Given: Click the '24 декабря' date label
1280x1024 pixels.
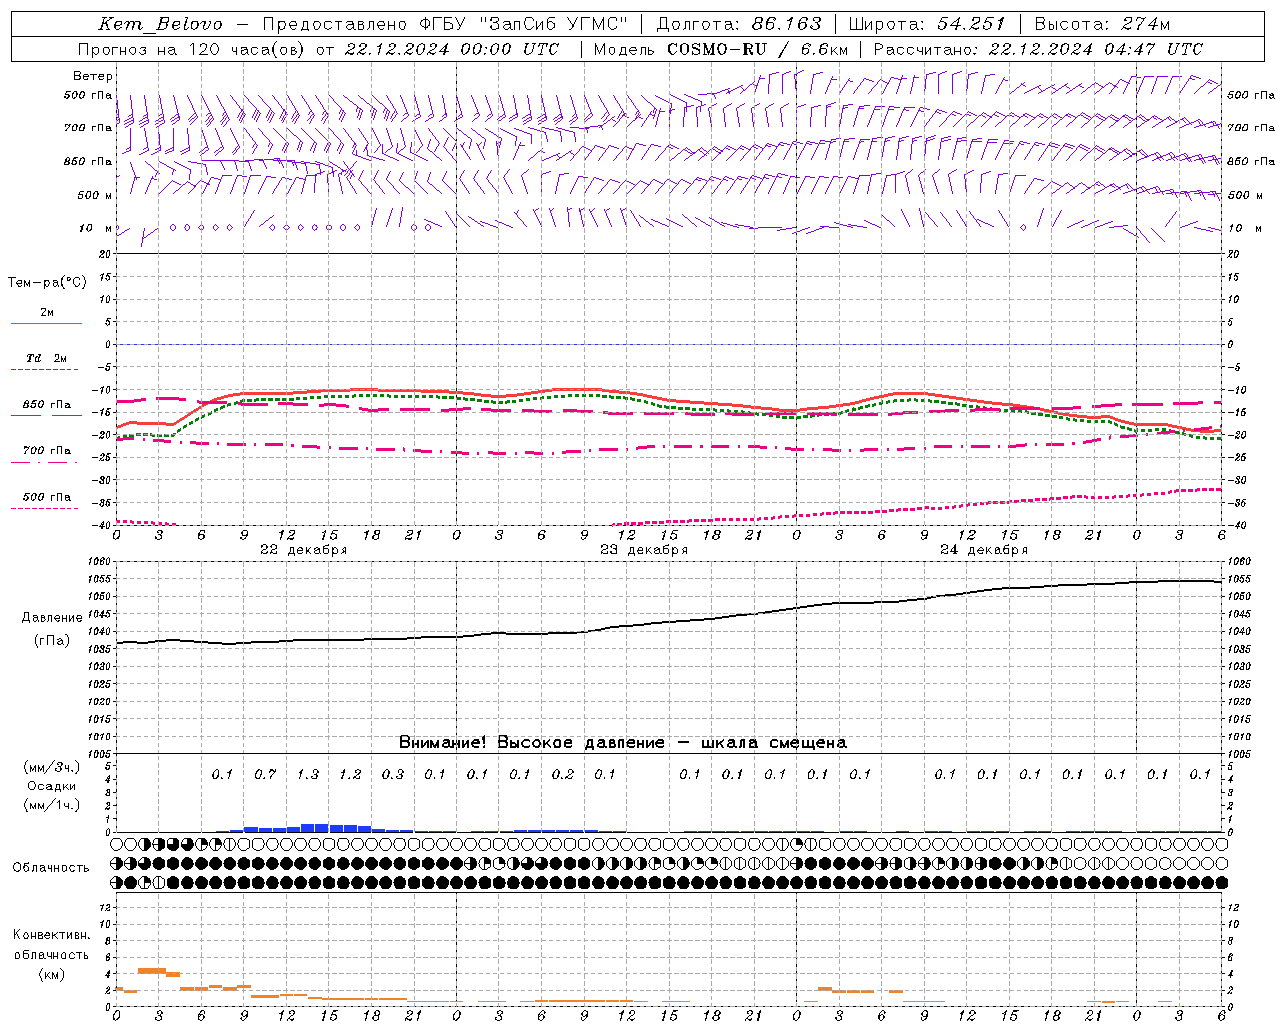Looking at the screenshot, I should click(984, 550).
